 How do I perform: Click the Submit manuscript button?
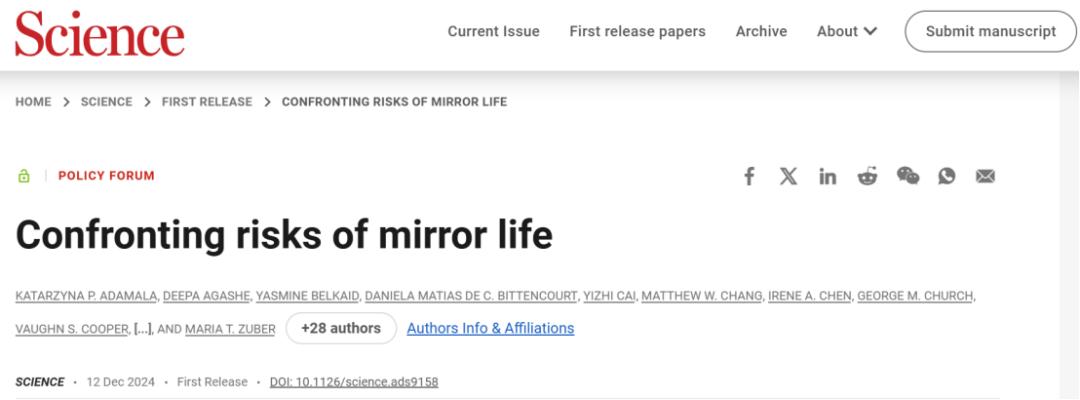(990, 31)
